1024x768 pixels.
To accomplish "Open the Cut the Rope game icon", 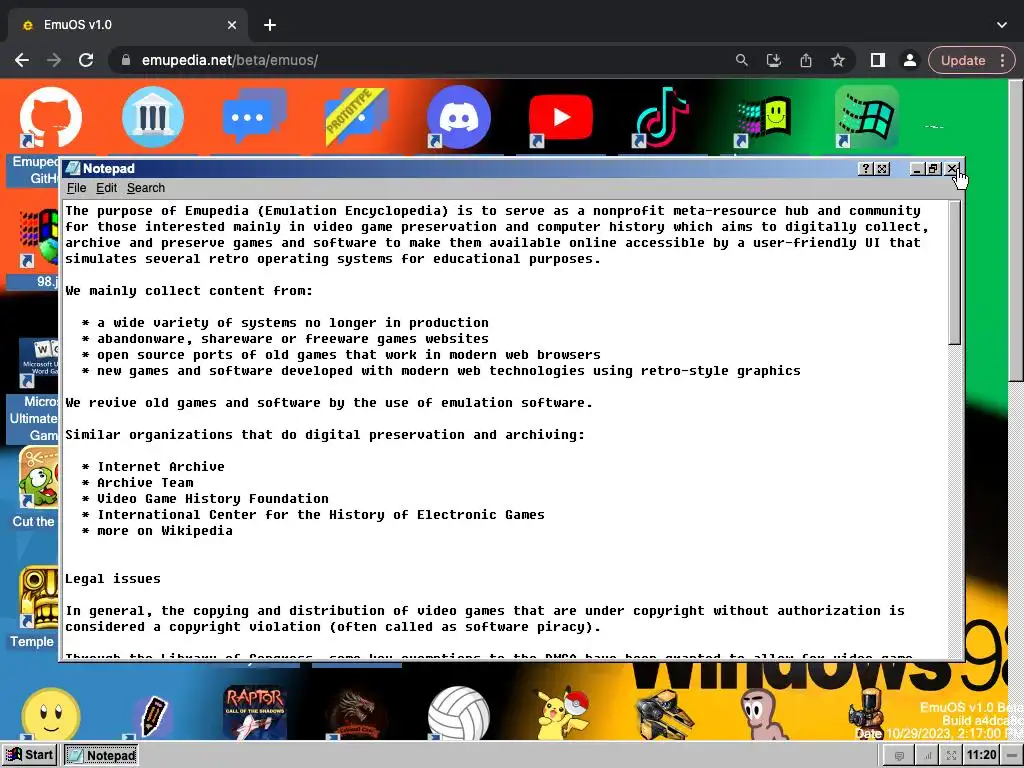I will 39,477.
